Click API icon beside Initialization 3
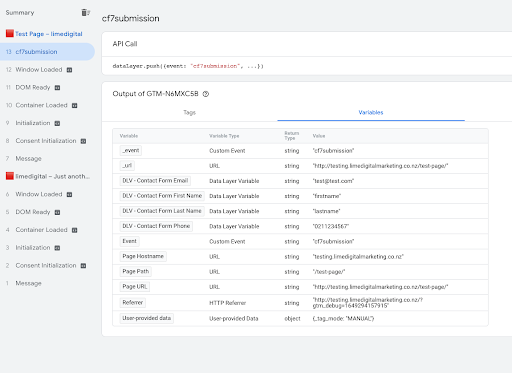This screenshot has width=512, height=373. coord(57,248)
